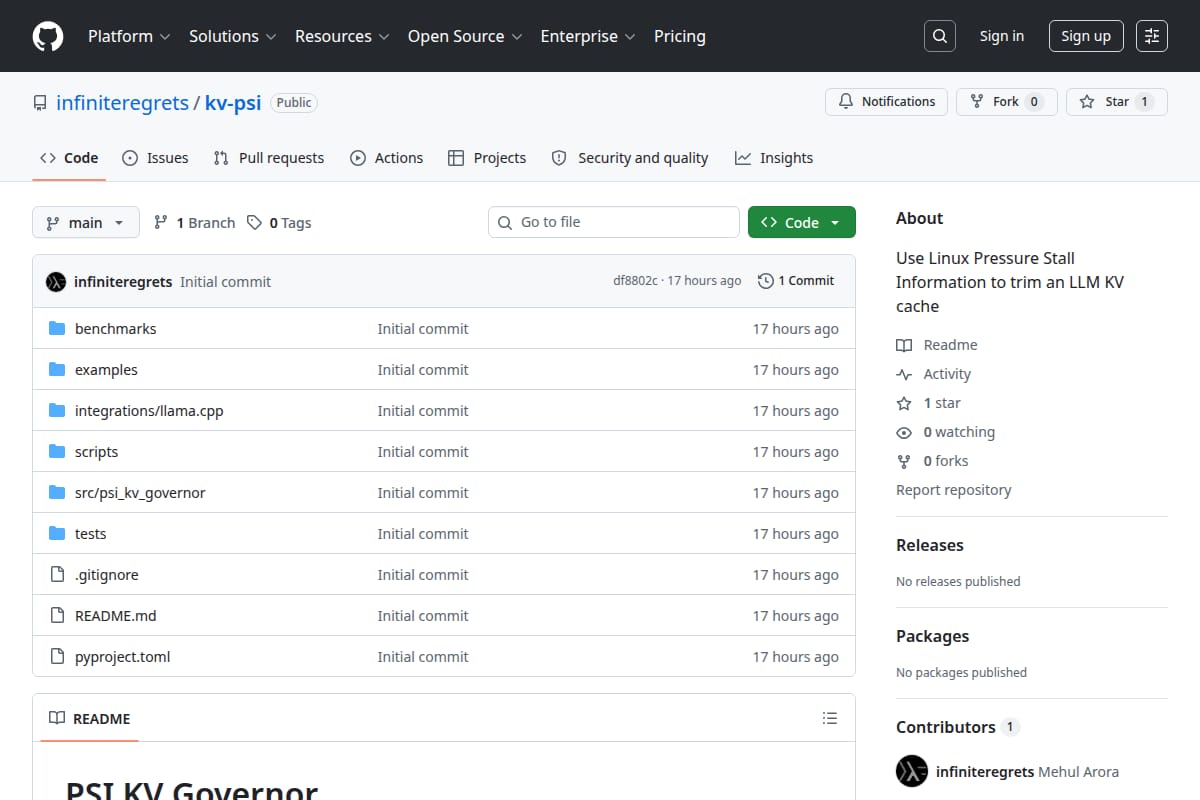Switch to the Code tab
Screen dimensions: 1200x800
(x=69, y=158)
